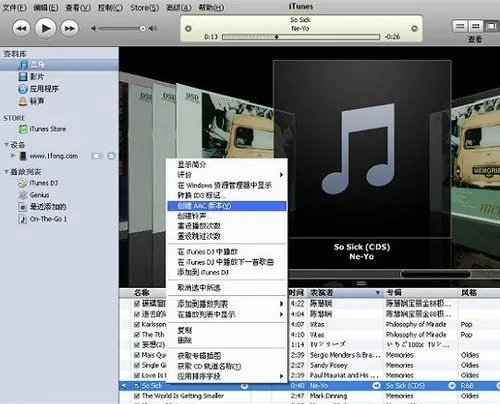Viewport: 500px width, 404px height.
Task: Open the Store(S) menu
Action: point(144,7)
